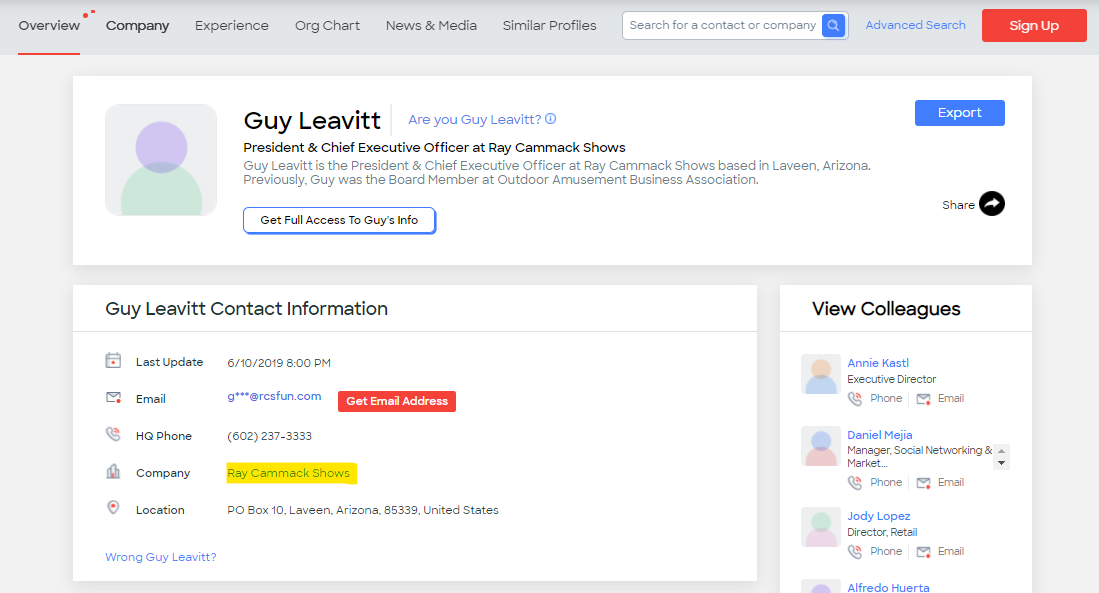1099x593 pixels.
Task: Click the View Colleagues heading
Action: pyautogui.click(x=886, y=309)
